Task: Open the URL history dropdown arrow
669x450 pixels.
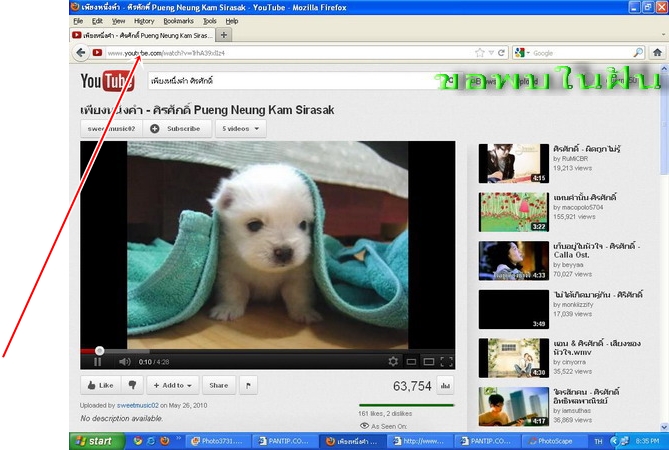Action: coord(491,53)
